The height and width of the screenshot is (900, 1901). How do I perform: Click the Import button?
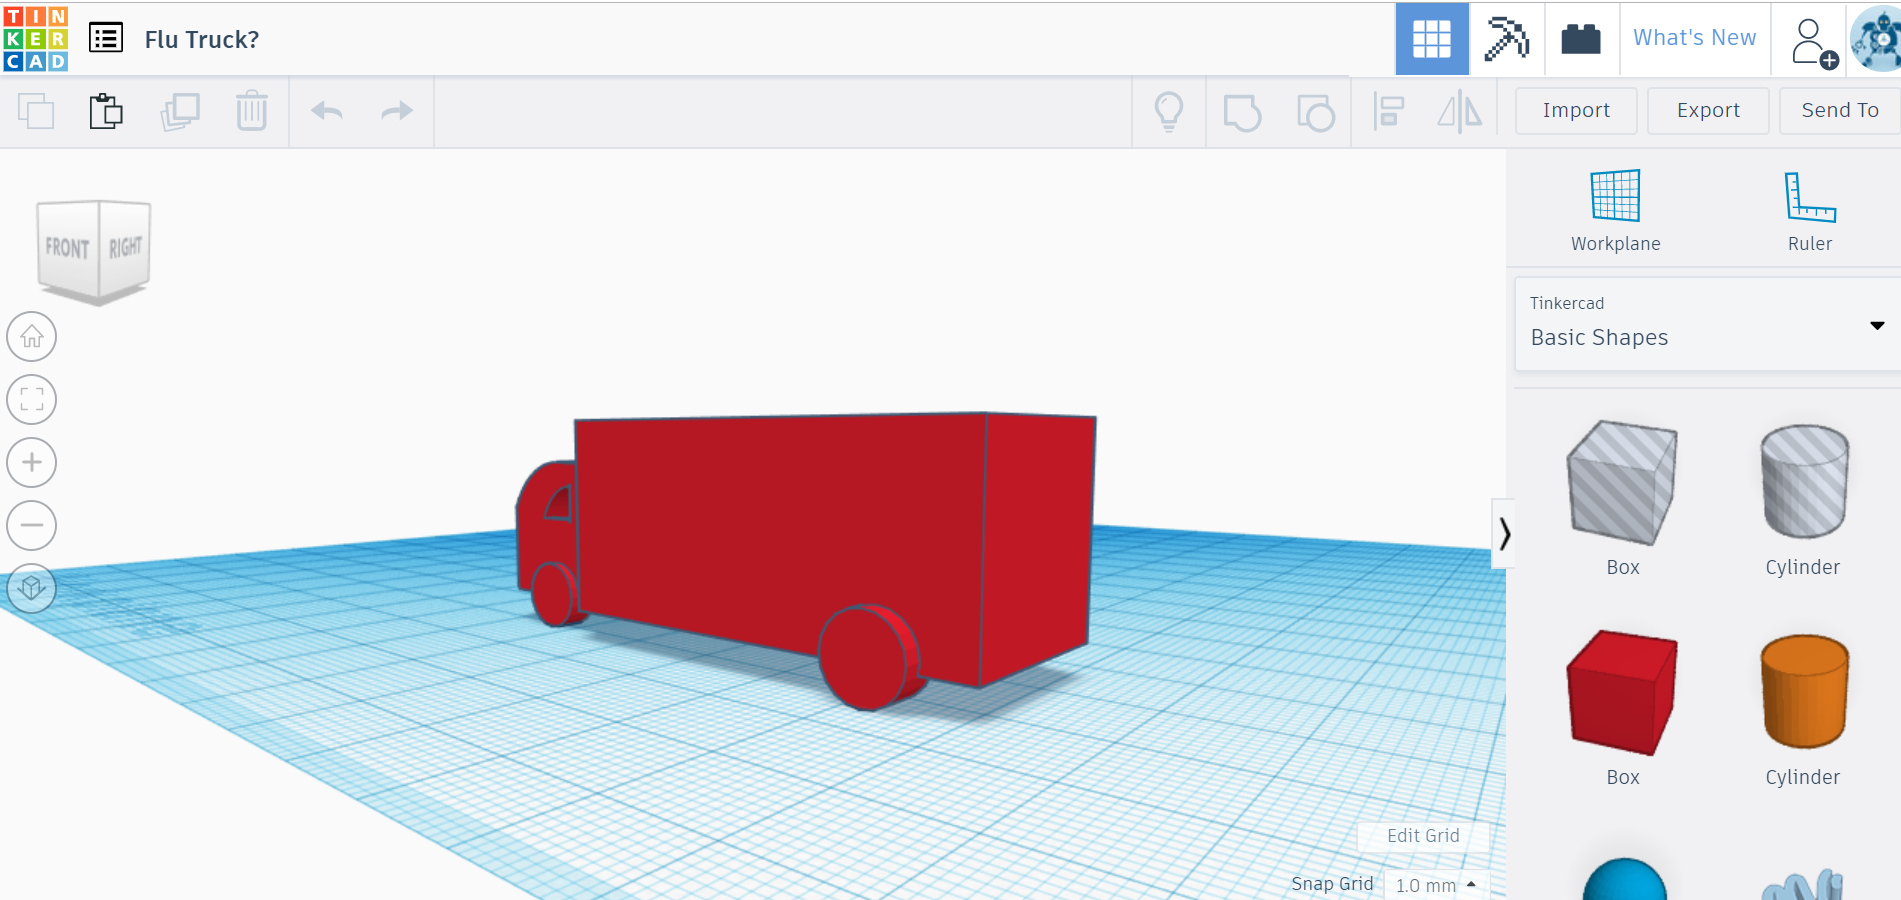pos(1576,111)
